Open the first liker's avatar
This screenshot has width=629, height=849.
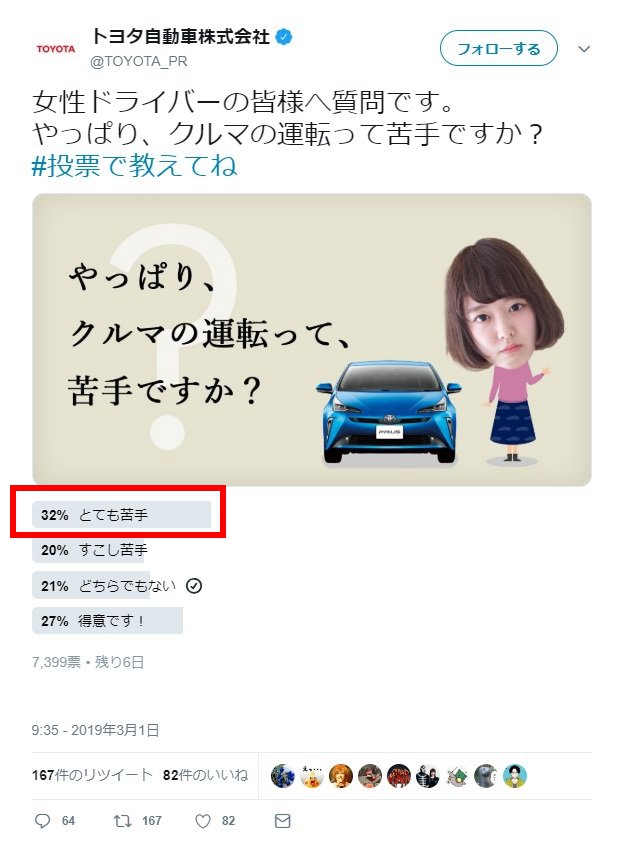point(282,776)
